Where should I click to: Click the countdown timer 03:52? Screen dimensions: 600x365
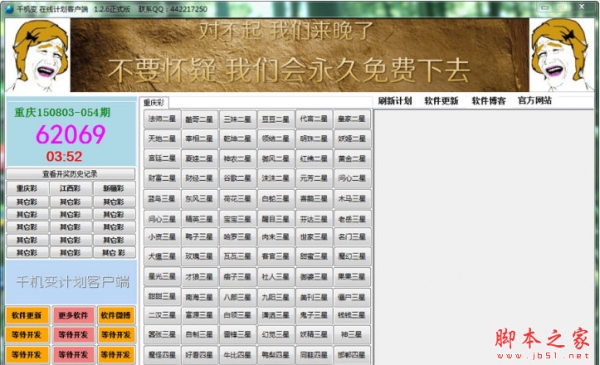point(64,156)
